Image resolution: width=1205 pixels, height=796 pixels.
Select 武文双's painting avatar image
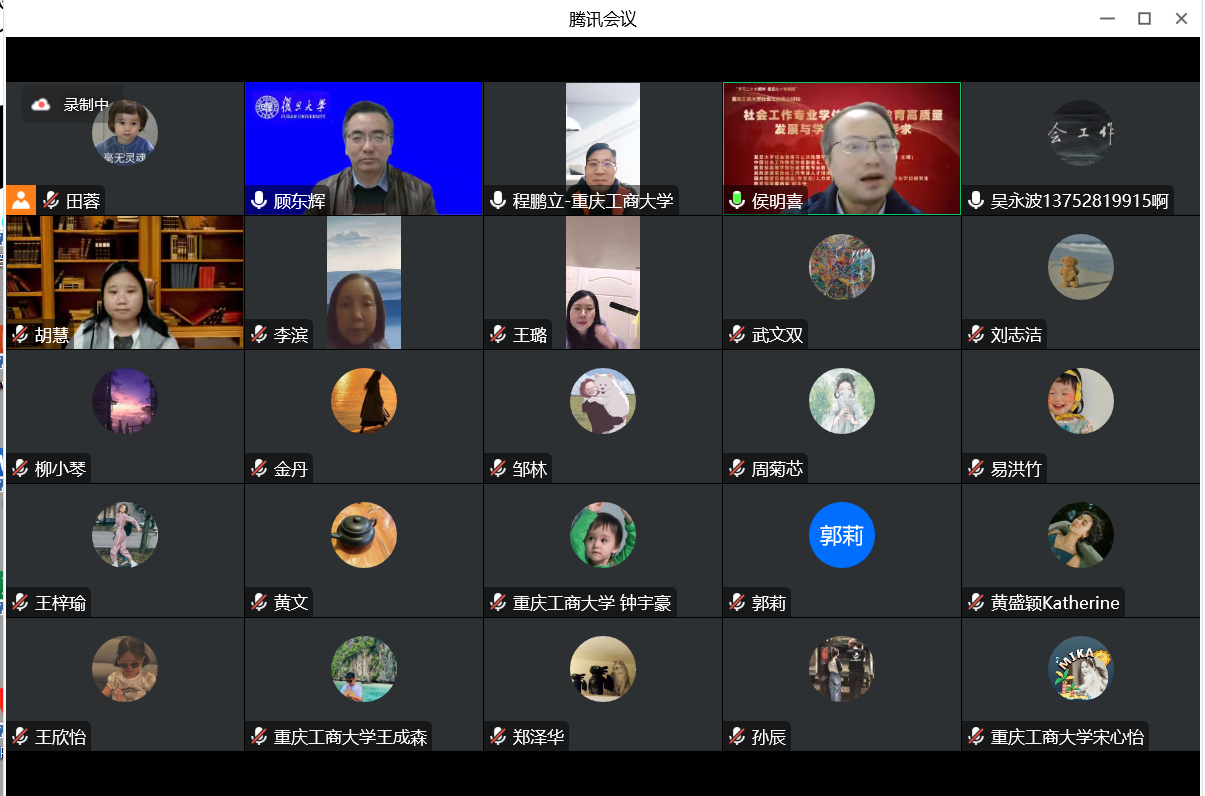click(x=841, y=267)
